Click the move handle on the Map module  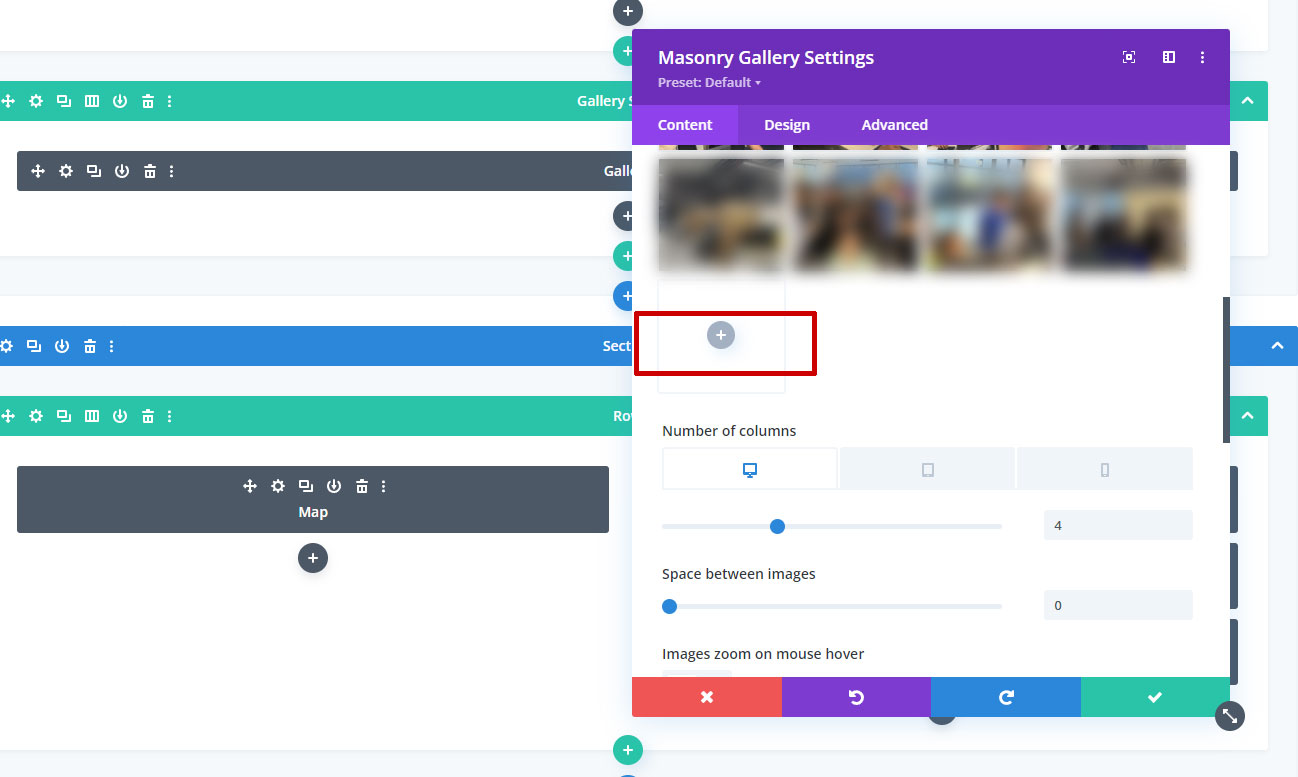[x=250, y=486]
